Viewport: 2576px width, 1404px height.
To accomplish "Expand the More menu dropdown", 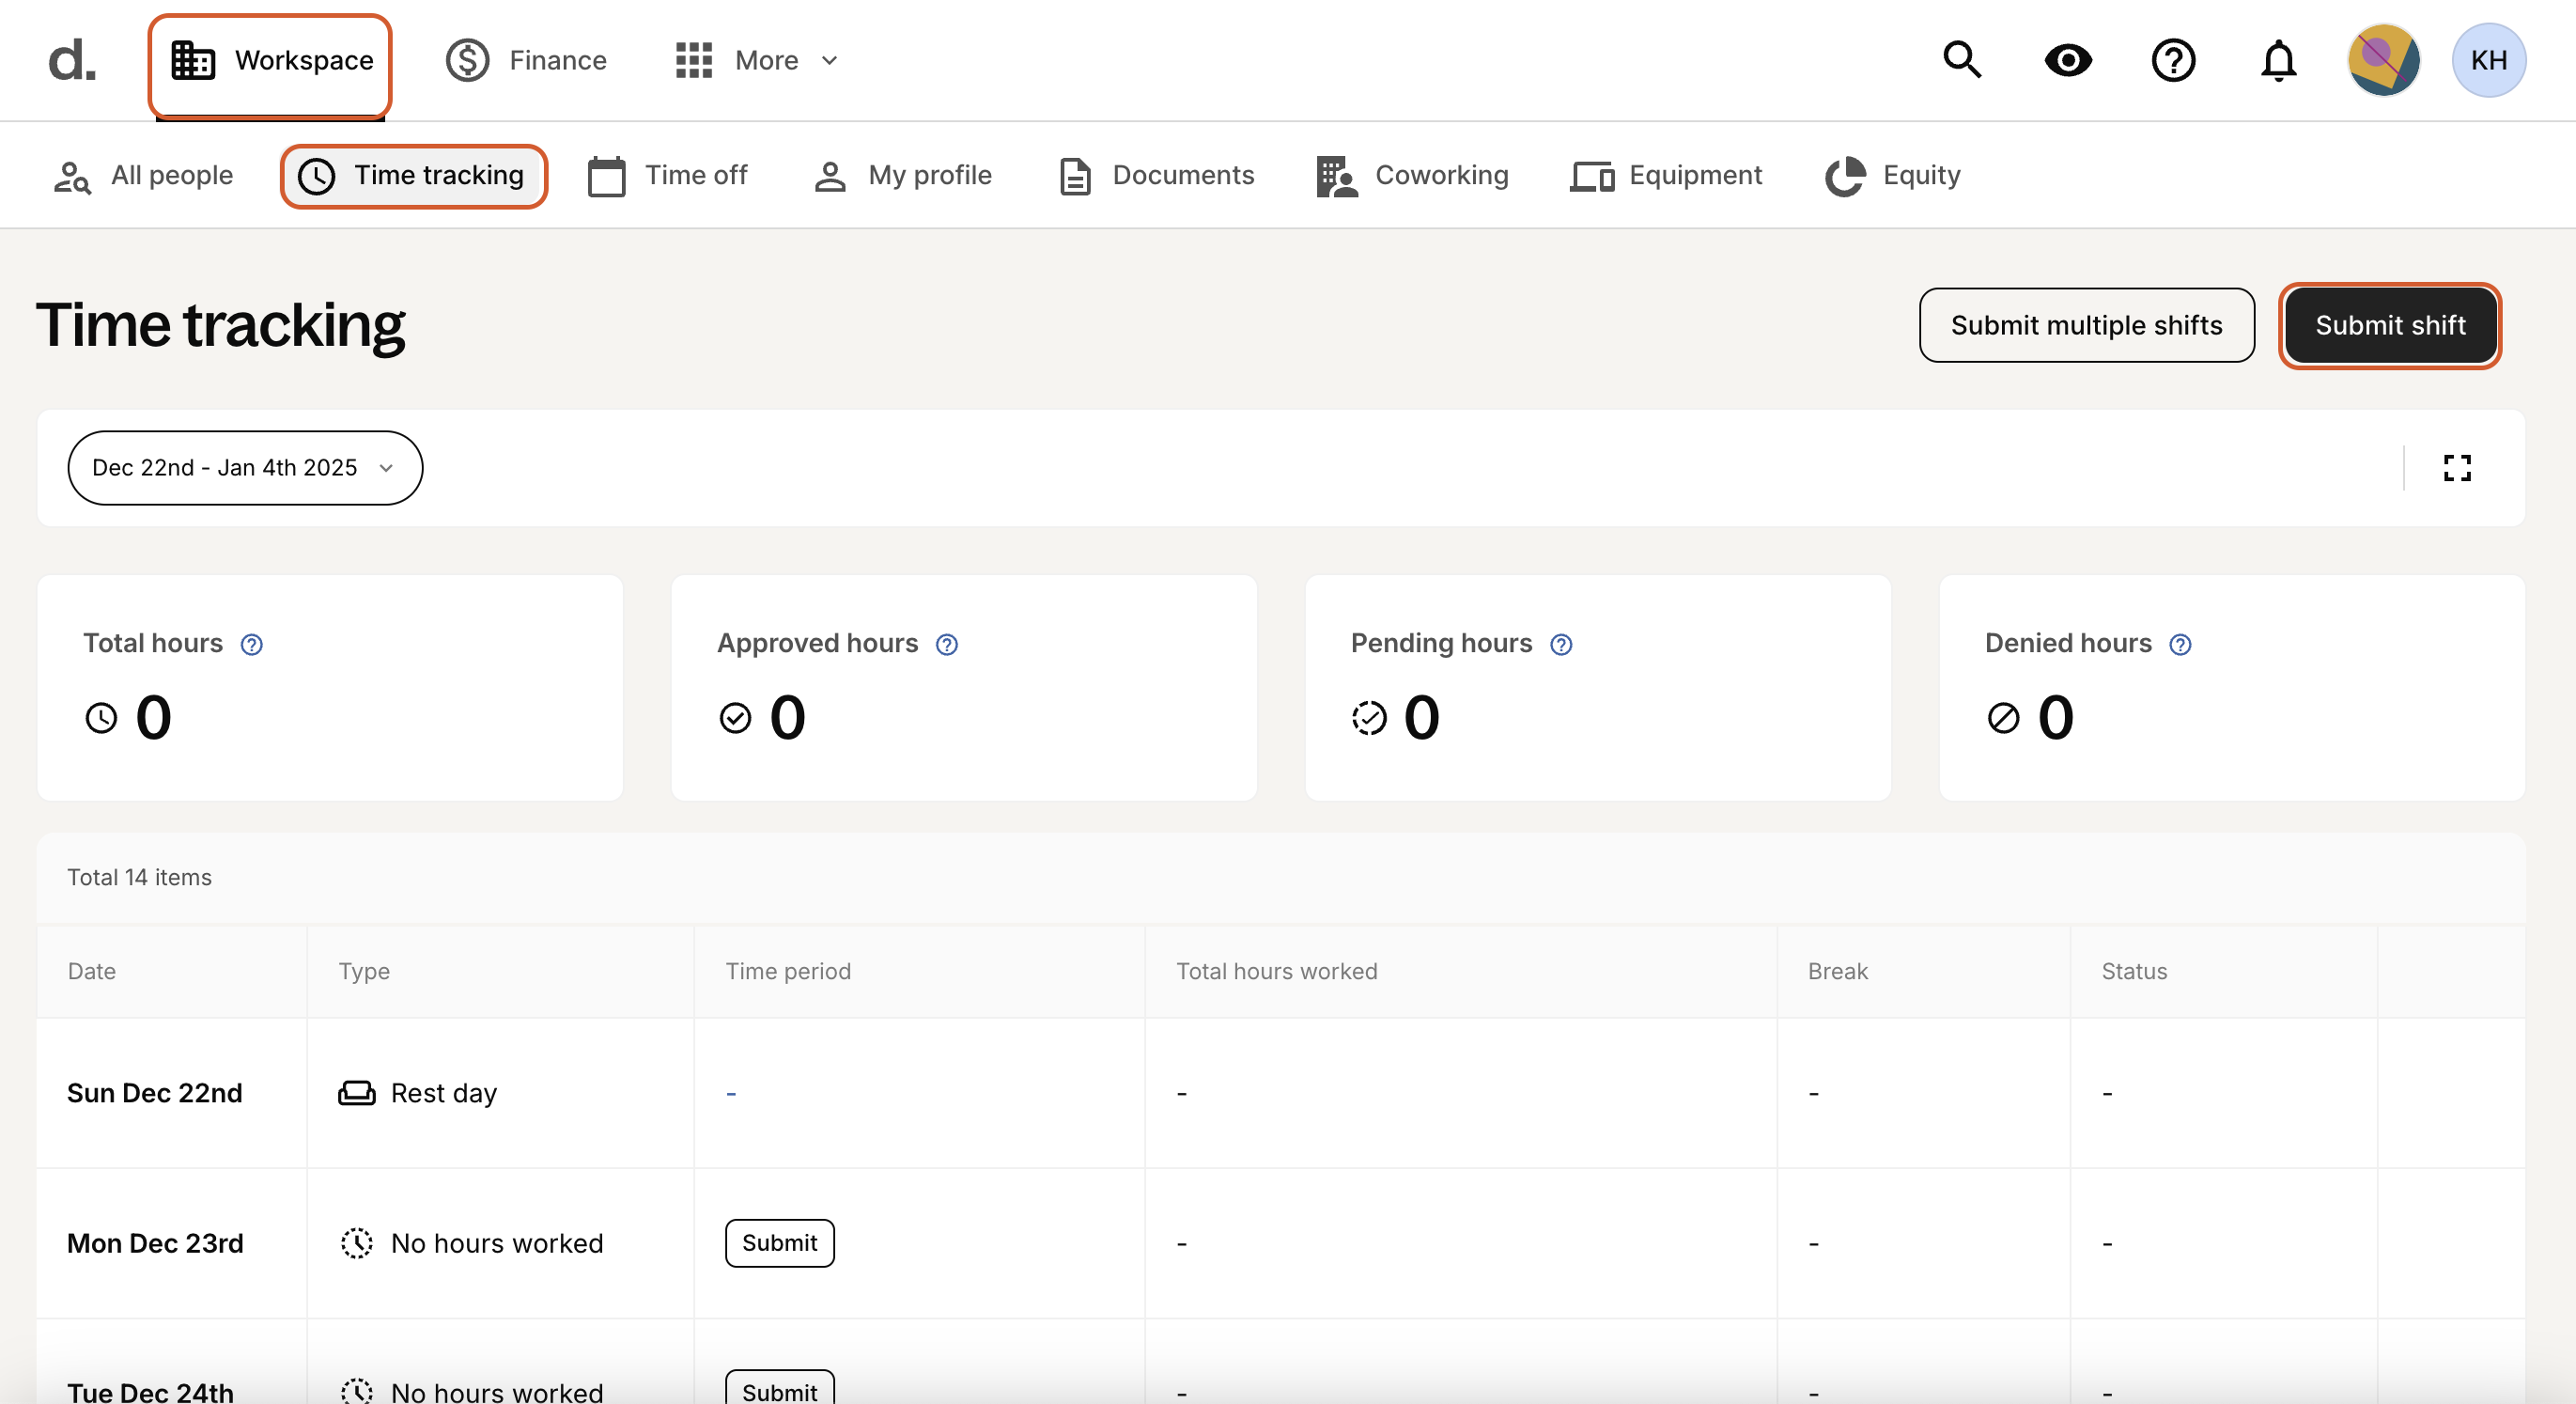I will [757, 60].
